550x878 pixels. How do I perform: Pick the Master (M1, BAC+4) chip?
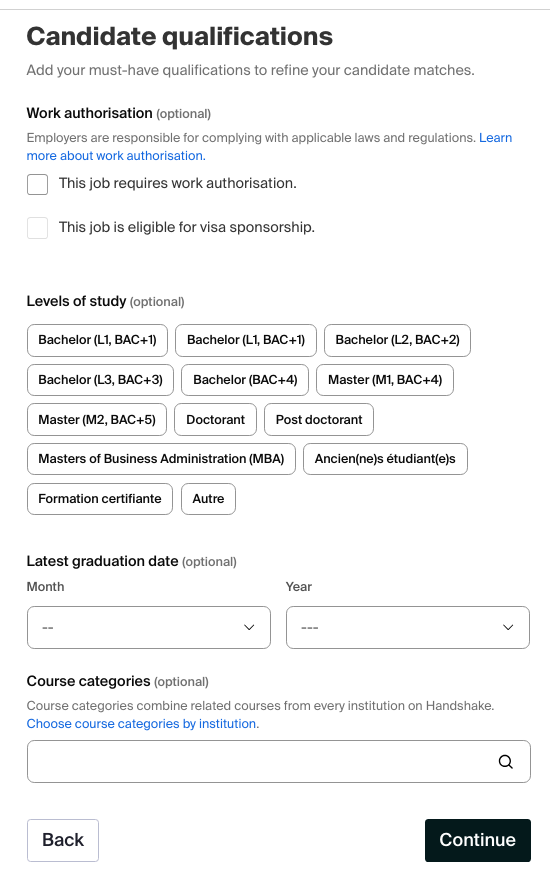coord(385,380)
